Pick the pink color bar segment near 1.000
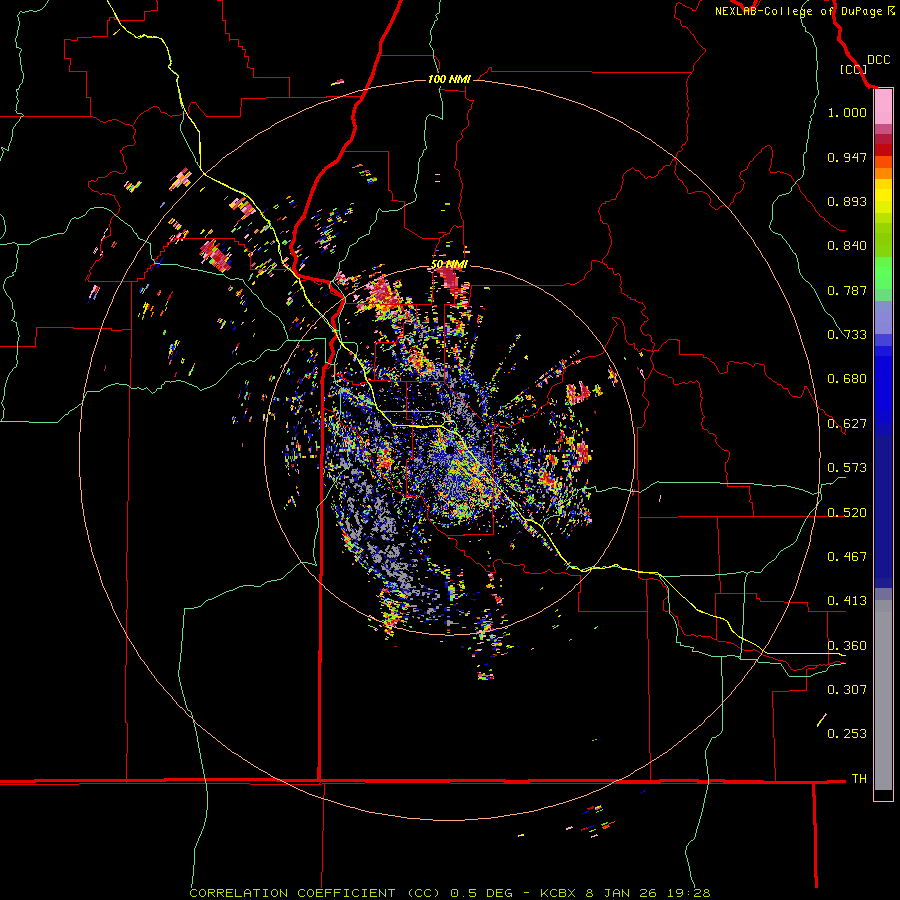 pyautogui.click(x=883, y=107)
